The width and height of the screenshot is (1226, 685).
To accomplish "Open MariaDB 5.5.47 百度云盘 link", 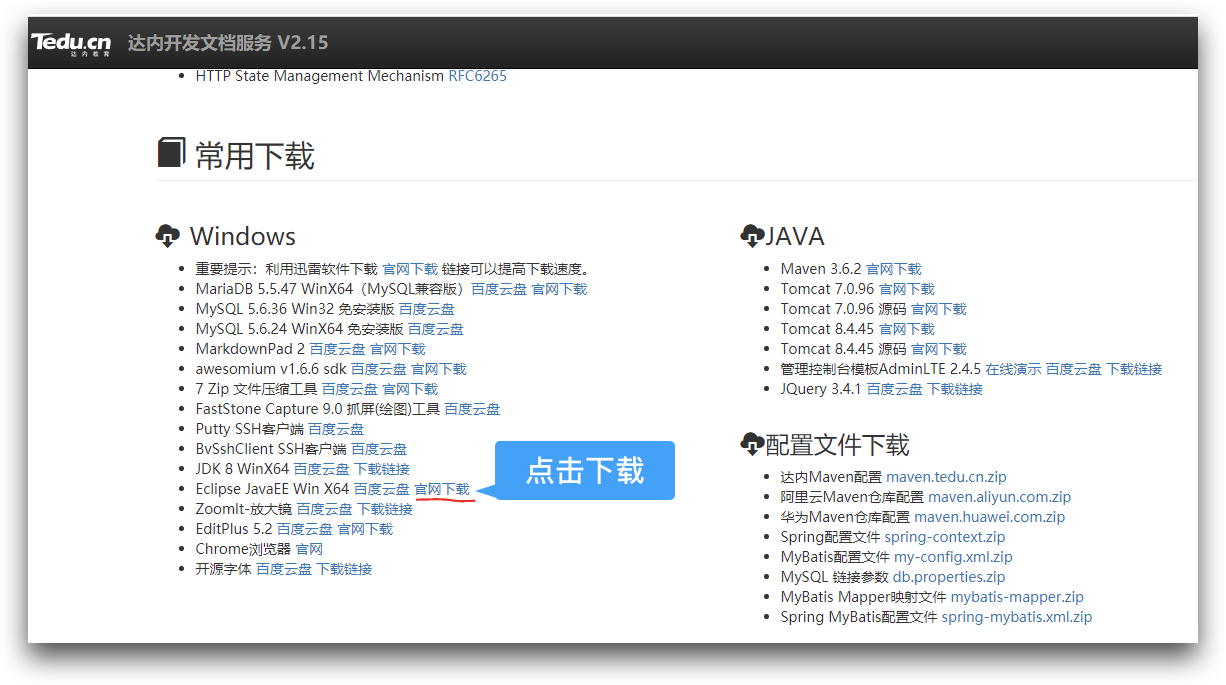I will 499,289.
